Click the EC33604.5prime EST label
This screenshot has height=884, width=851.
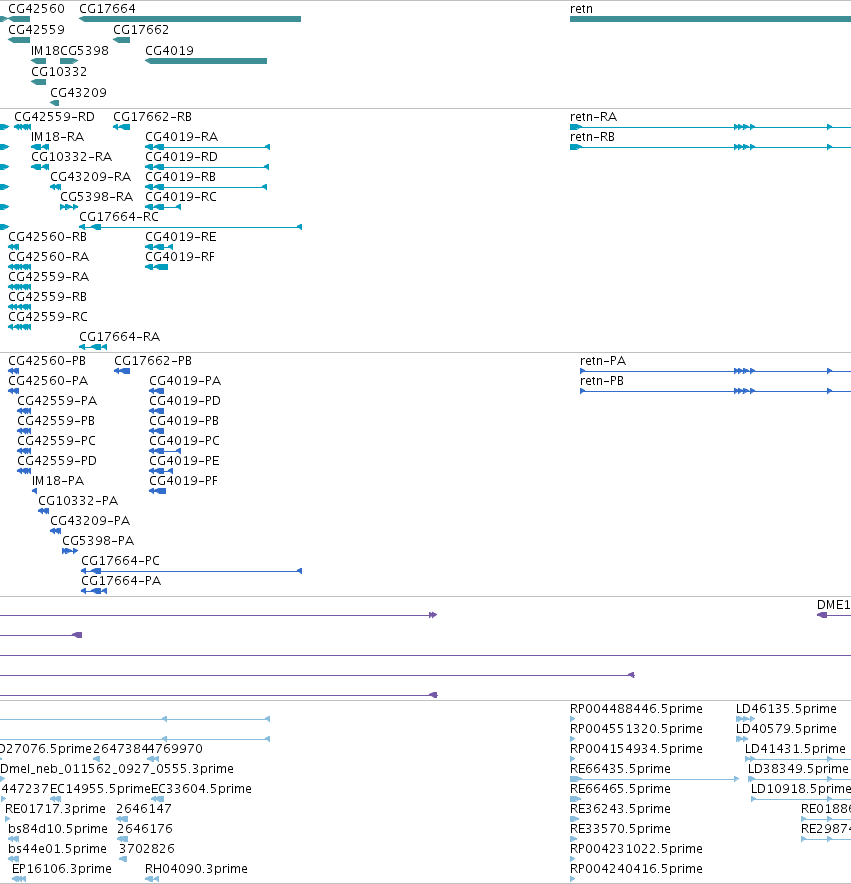click(x=201, y=789)
